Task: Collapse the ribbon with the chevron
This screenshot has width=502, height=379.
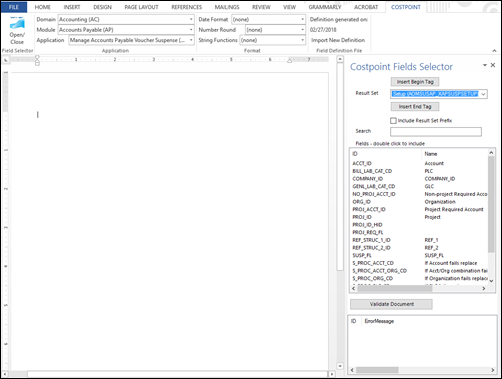Action: coord(494,51)
